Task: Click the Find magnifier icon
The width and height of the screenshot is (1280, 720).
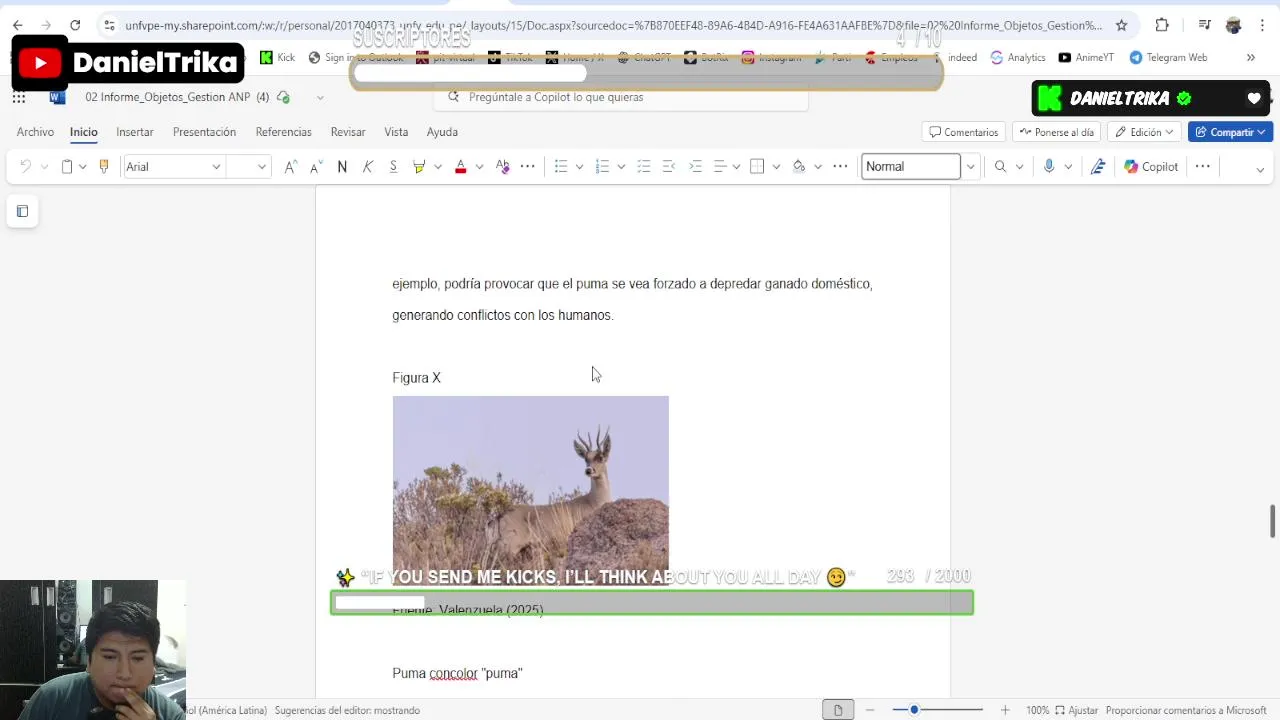Action: (x=1000, y=167)
